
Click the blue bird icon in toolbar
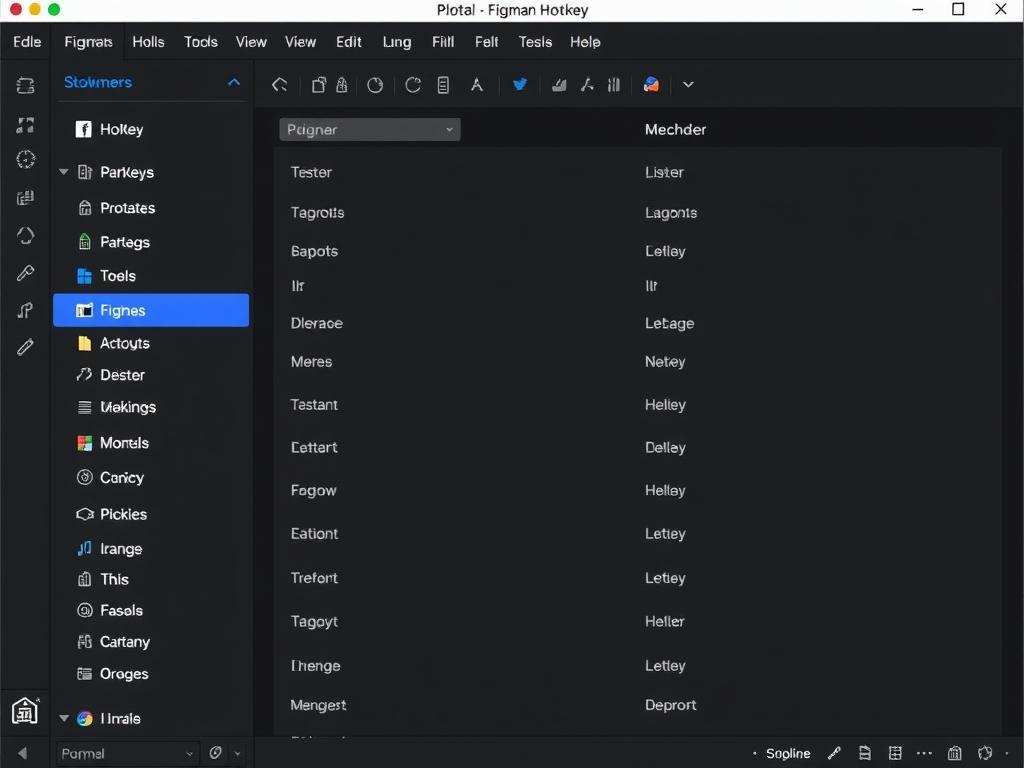click(520, 84)
